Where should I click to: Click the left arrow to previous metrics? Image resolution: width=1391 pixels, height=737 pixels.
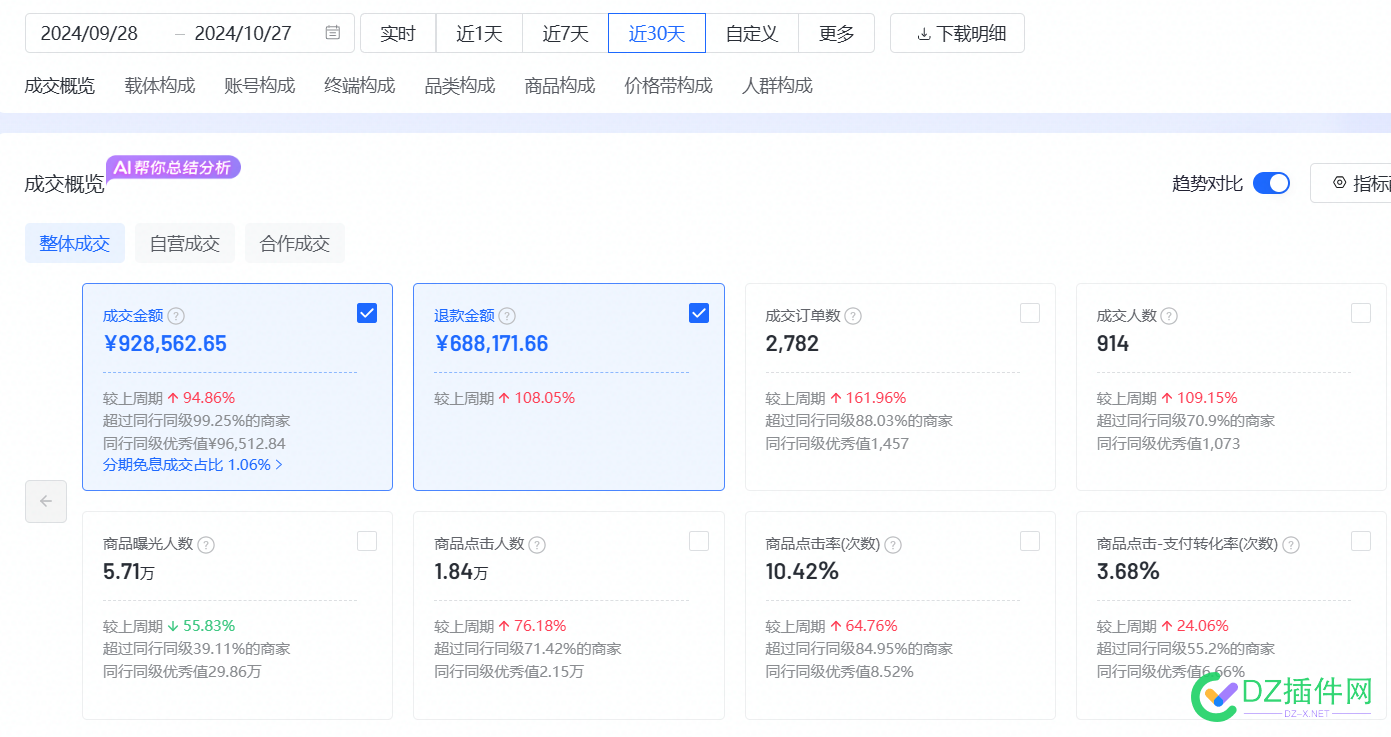[46, 501]
